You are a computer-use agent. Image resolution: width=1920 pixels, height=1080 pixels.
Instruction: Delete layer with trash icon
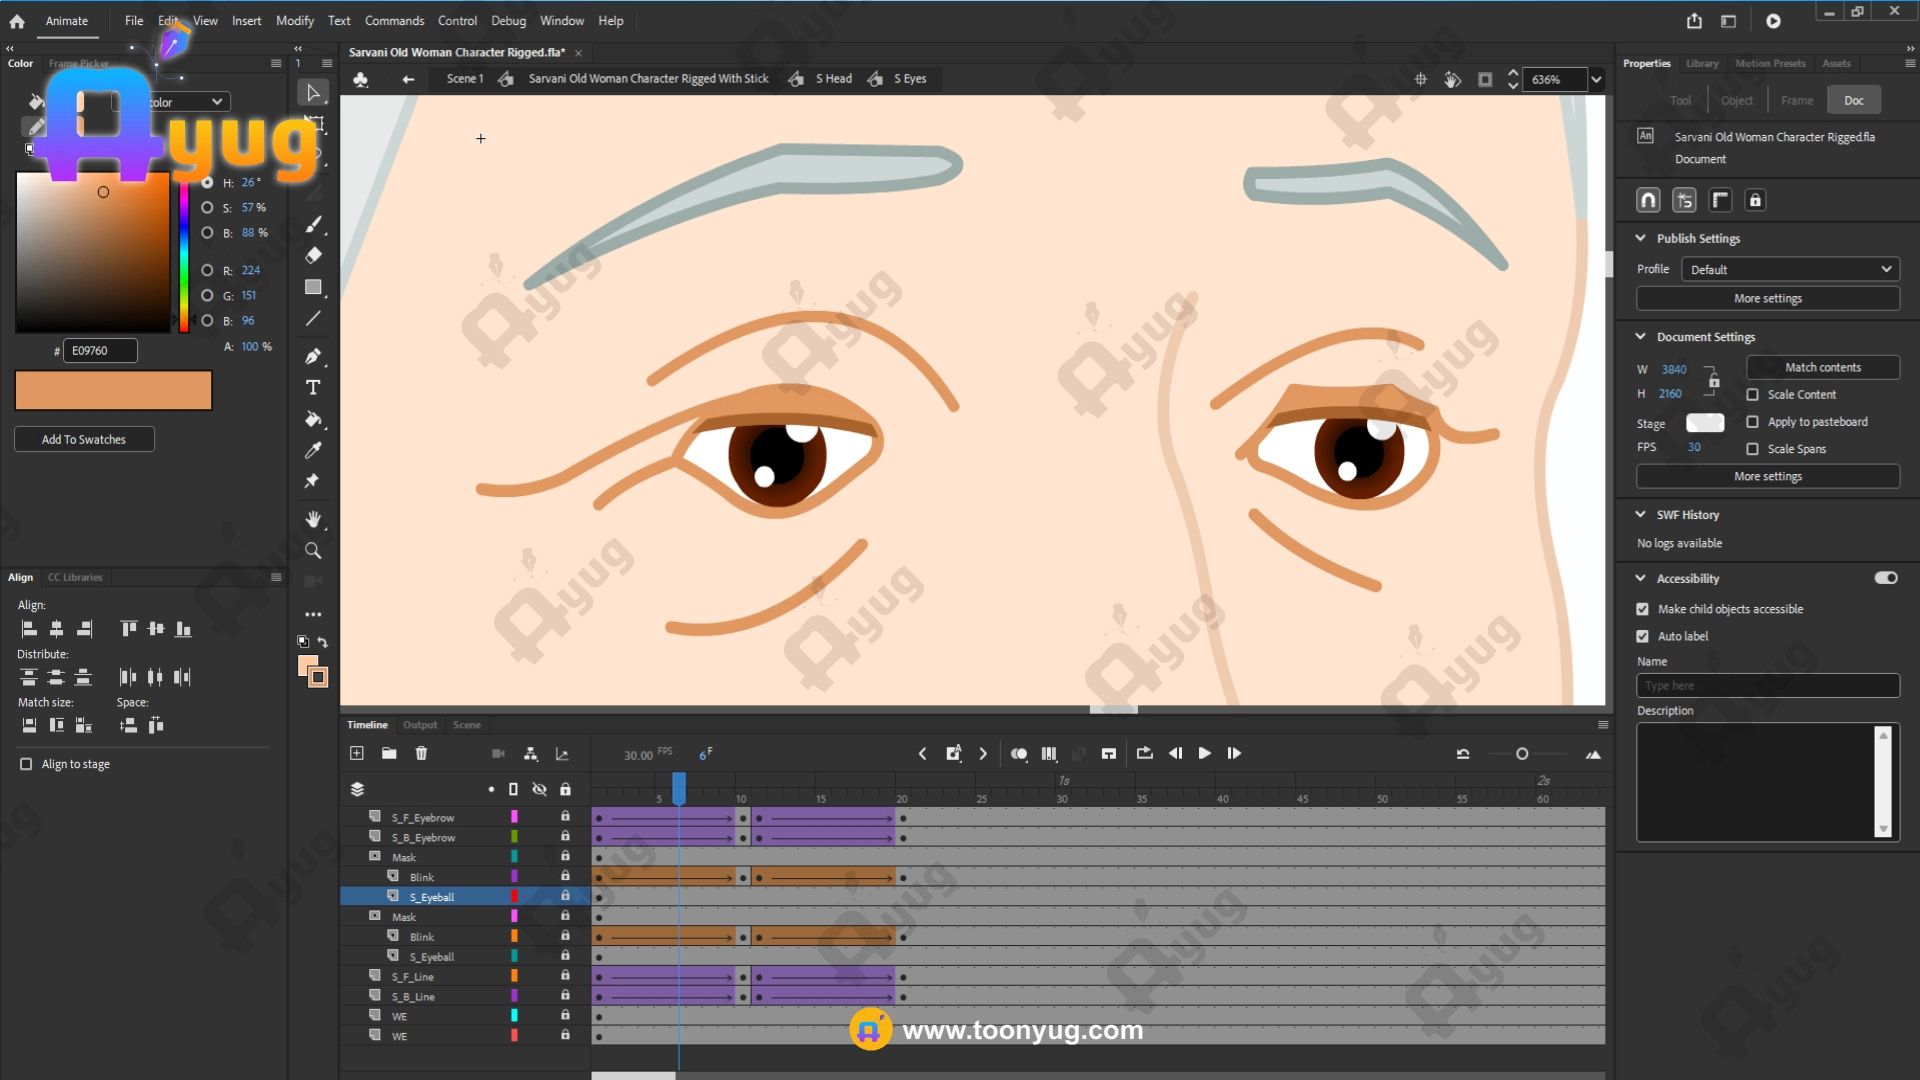[421, 753]
